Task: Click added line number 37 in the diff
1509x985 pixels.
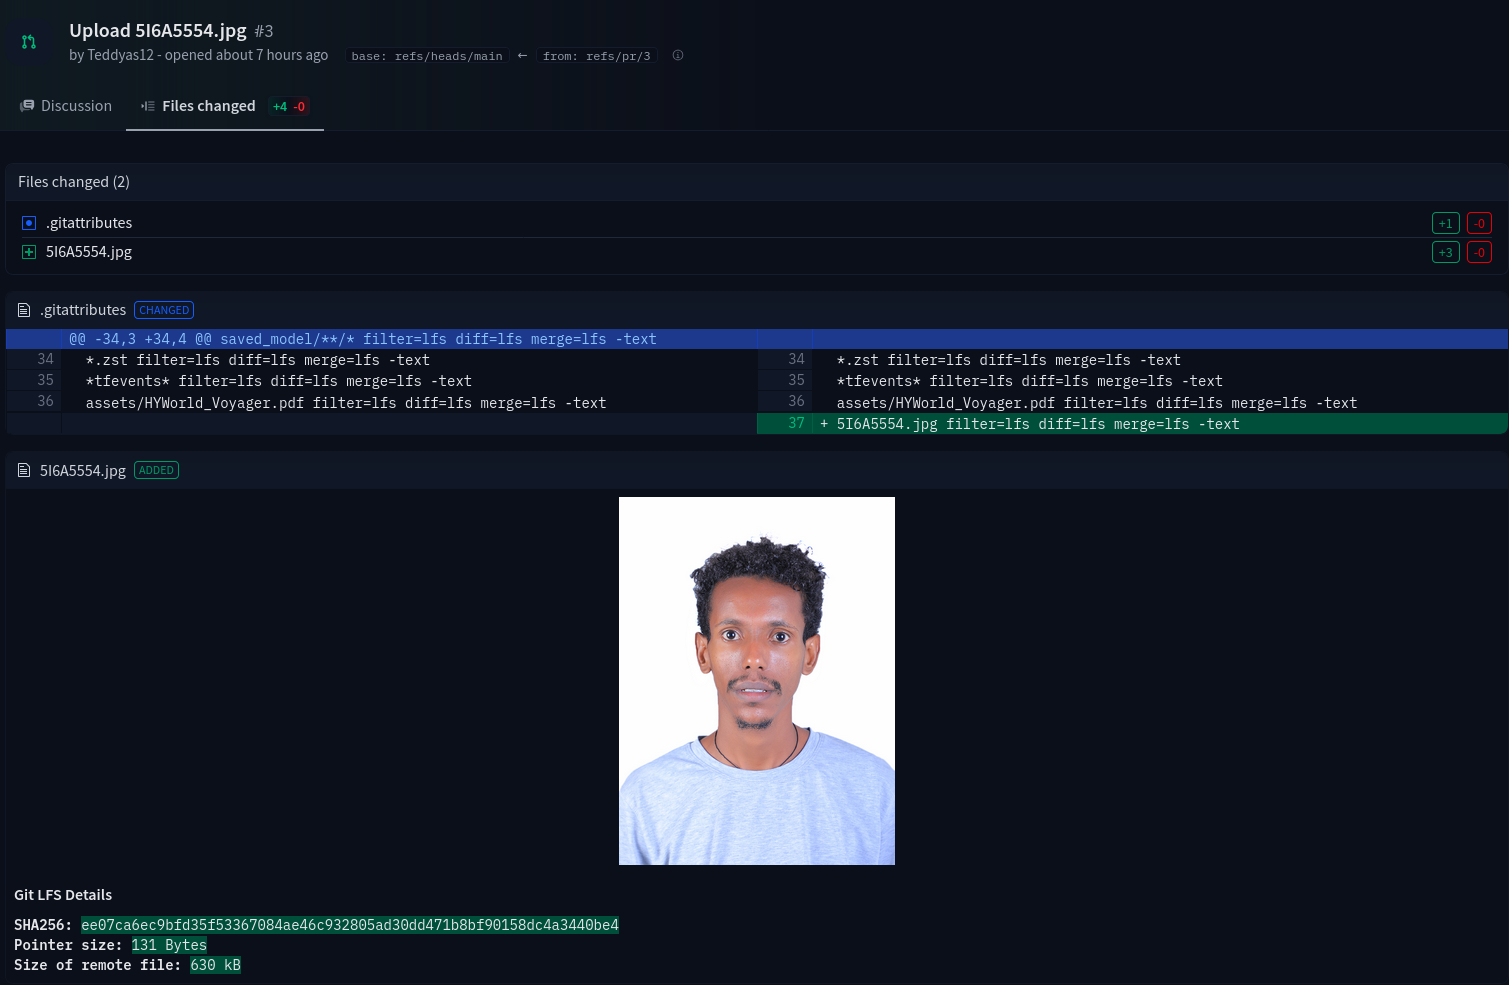Action: [796, 424]
